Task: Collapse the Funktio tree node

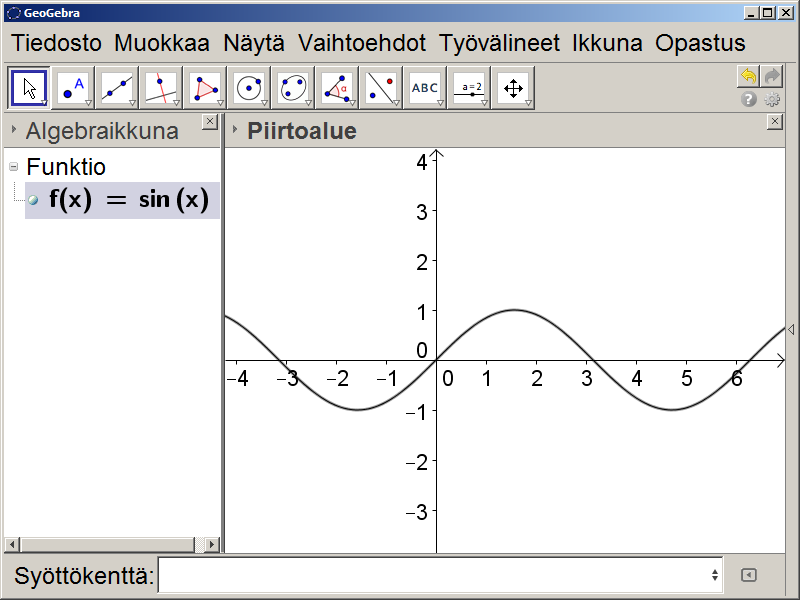Action: pos(14,166)
